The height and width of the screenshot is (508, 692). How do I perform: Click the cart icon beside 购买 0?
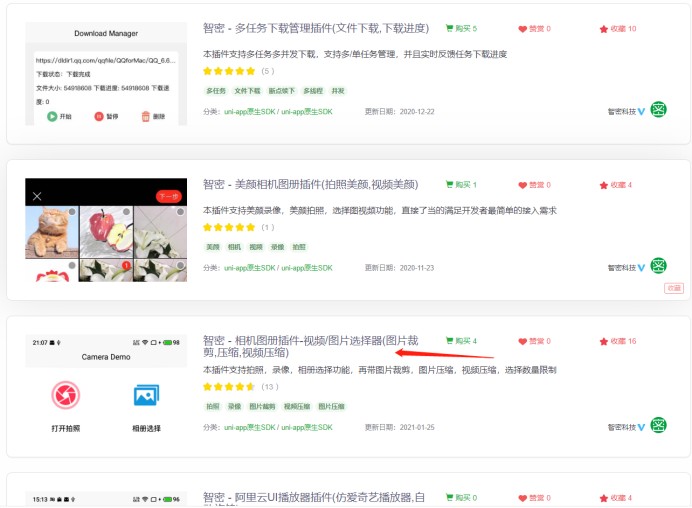coord(449,497)
